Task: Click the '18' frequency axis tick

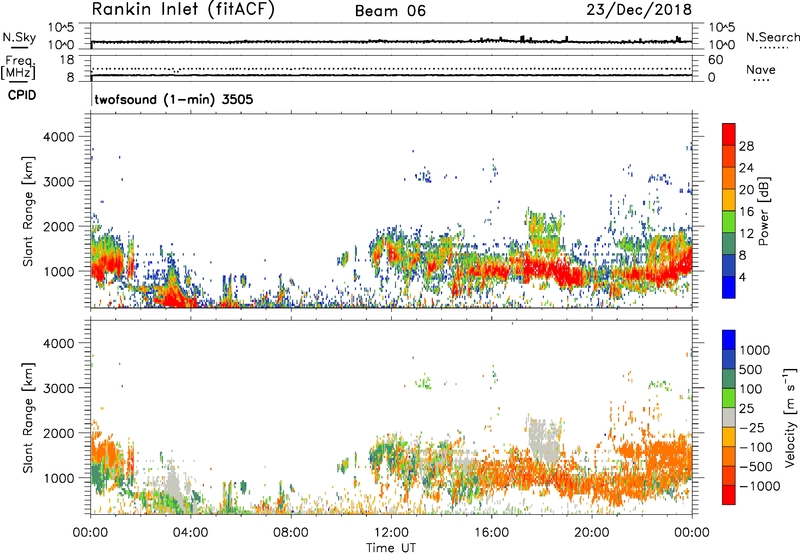Action: 67,60
